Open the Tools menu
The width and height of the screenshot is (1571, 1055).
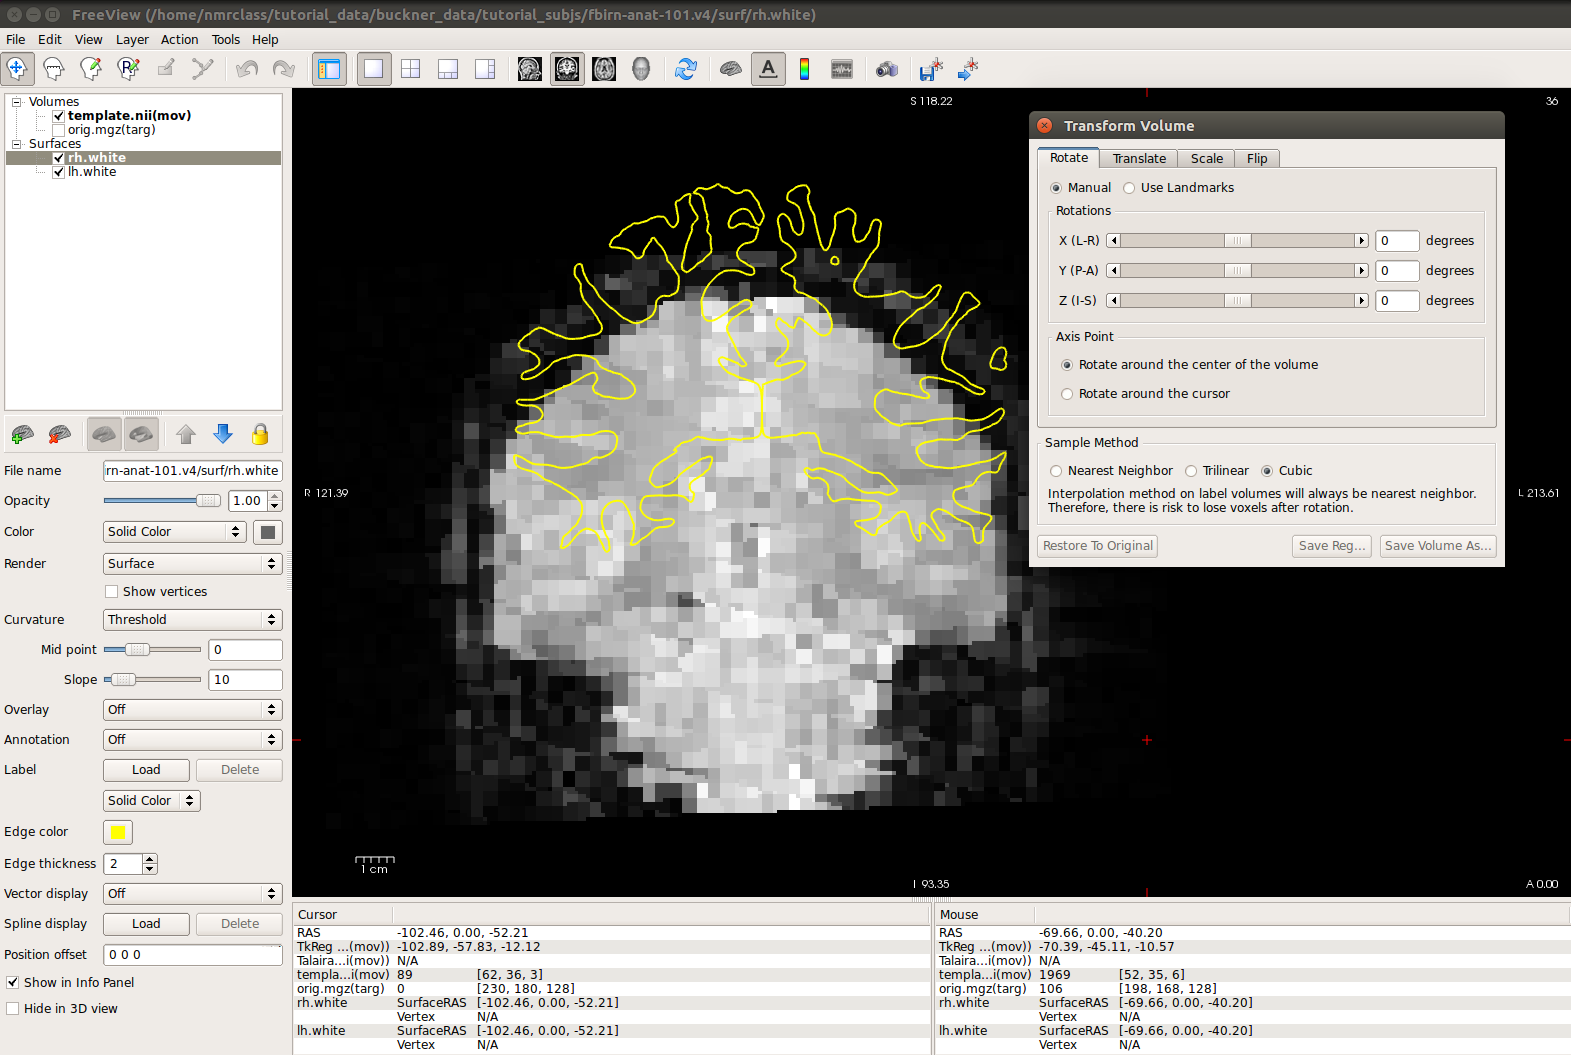click(225, 40)
